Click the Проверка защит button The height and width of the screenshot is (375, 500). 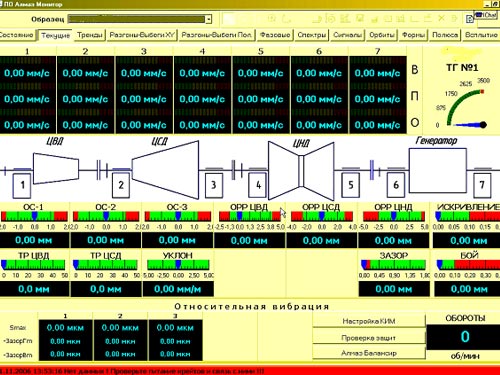[369, 338]
